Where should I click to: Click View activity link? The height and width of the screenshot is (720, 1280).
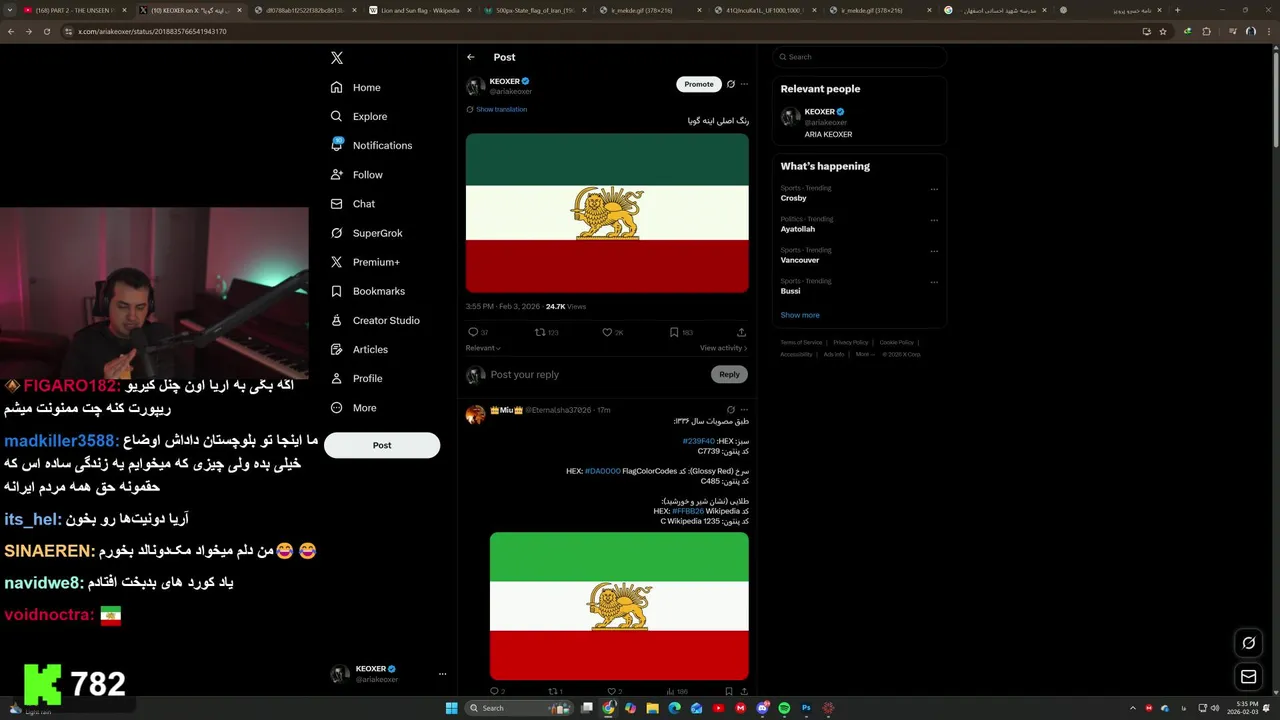click(x=723, y=348)
